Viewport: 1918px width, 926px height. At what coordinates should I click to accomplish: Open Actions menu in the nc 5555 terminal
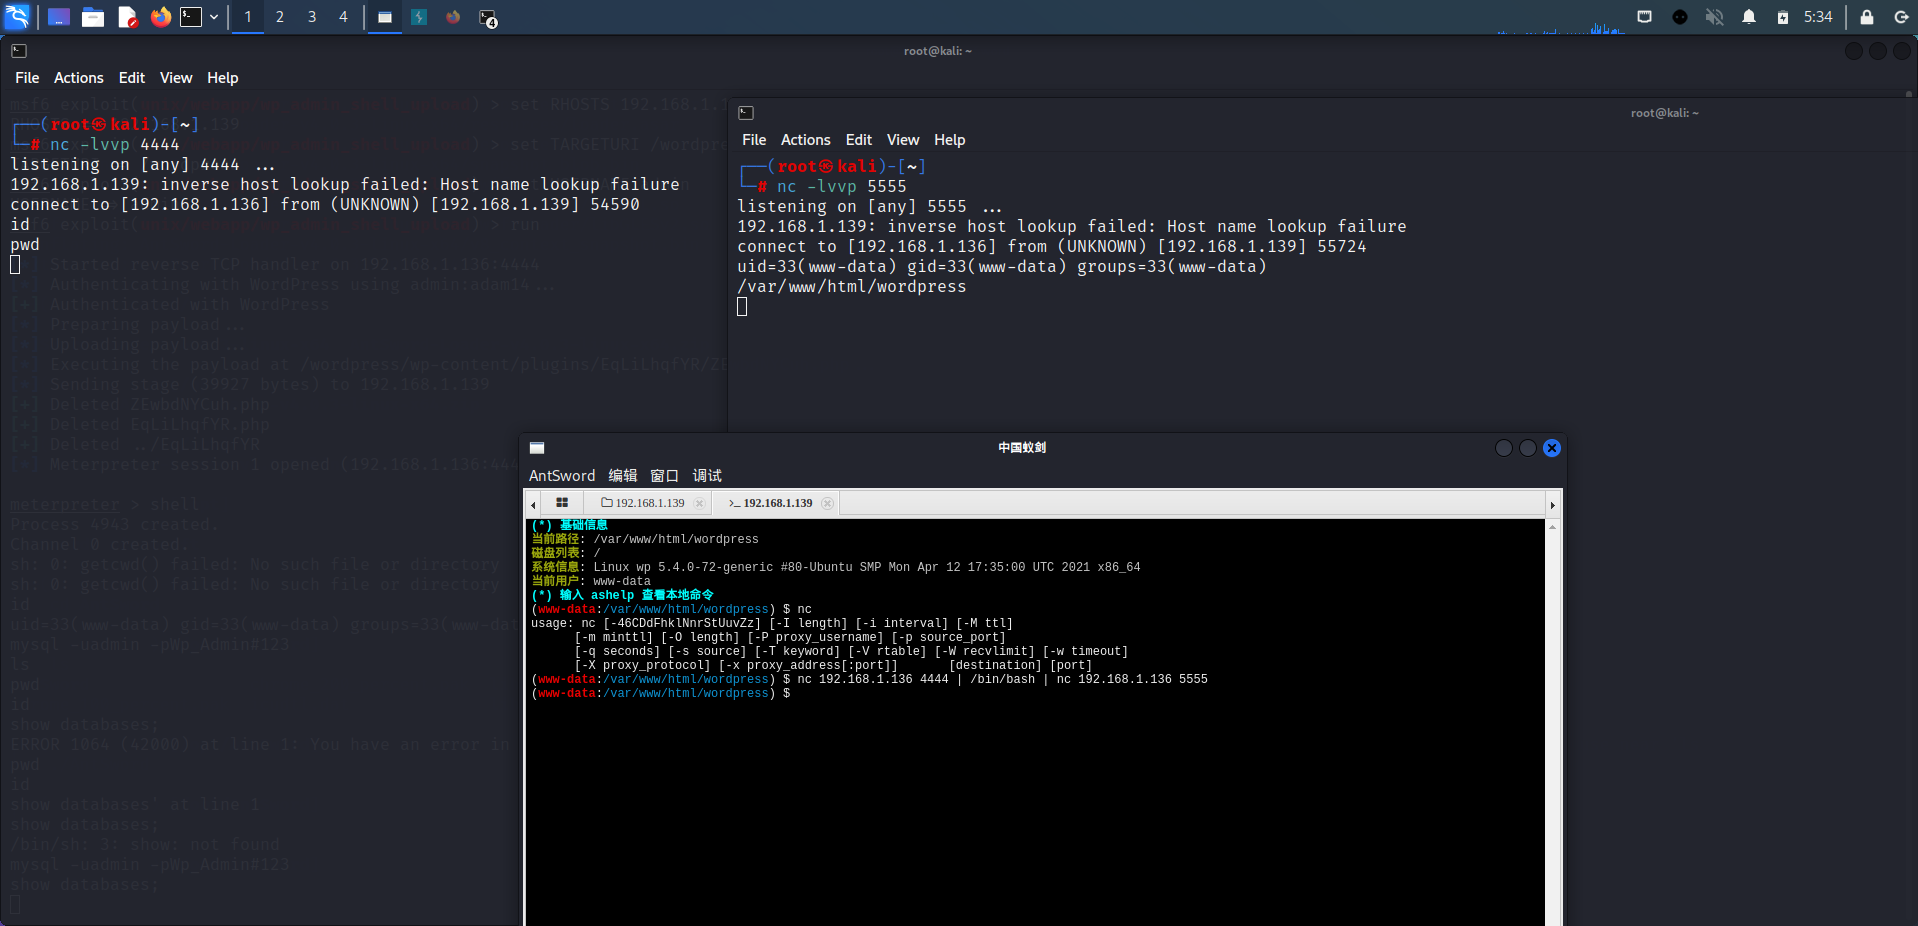806,140
